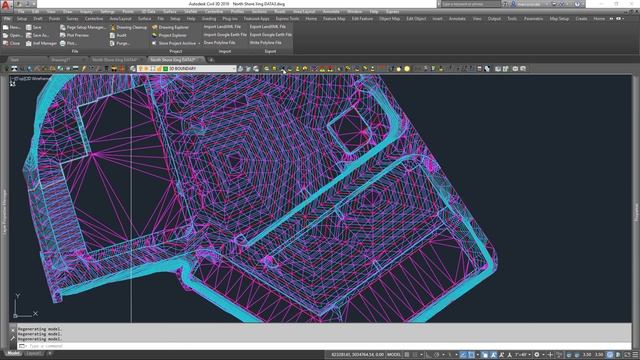Click the viewport controls label in the drawing's top-left corner
This screenshot has height=360, width=640.
(31, 78)
